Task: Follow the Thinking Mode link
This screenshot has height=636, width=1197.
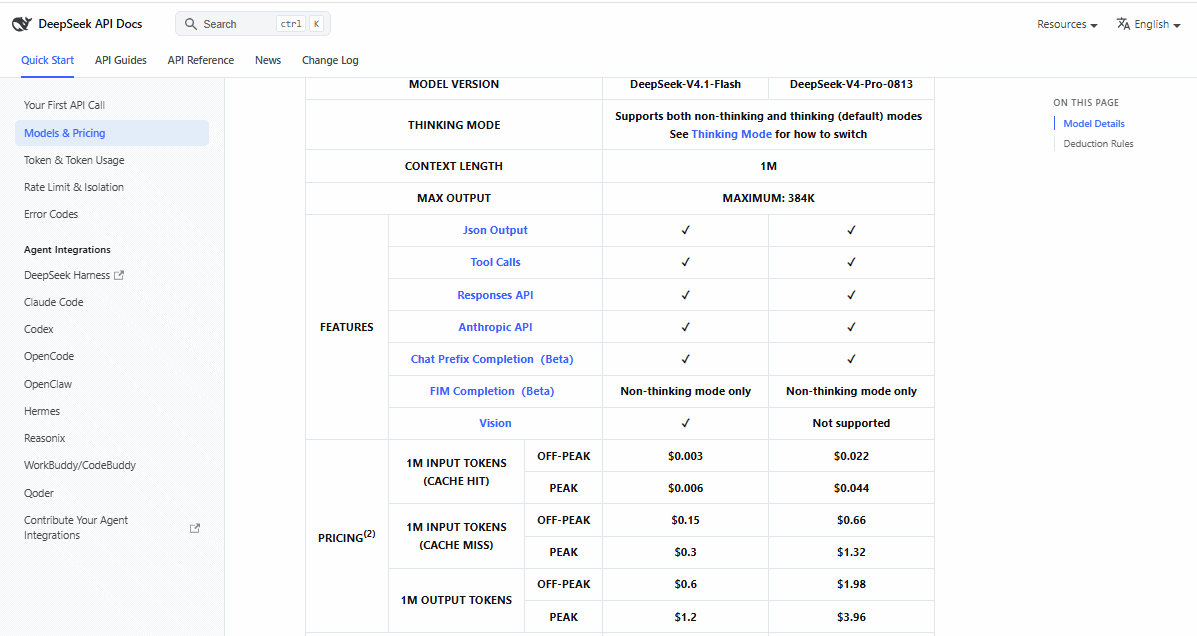Action: click(x=731, y=134)
